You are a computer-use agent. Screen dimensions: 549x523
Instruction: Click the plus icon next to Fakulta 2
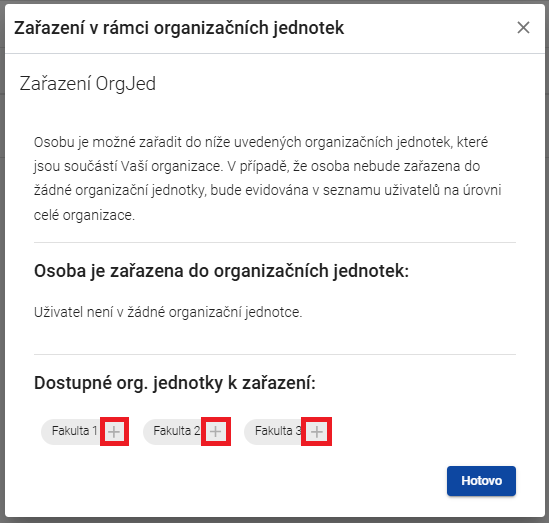click(x=216, y=432)
